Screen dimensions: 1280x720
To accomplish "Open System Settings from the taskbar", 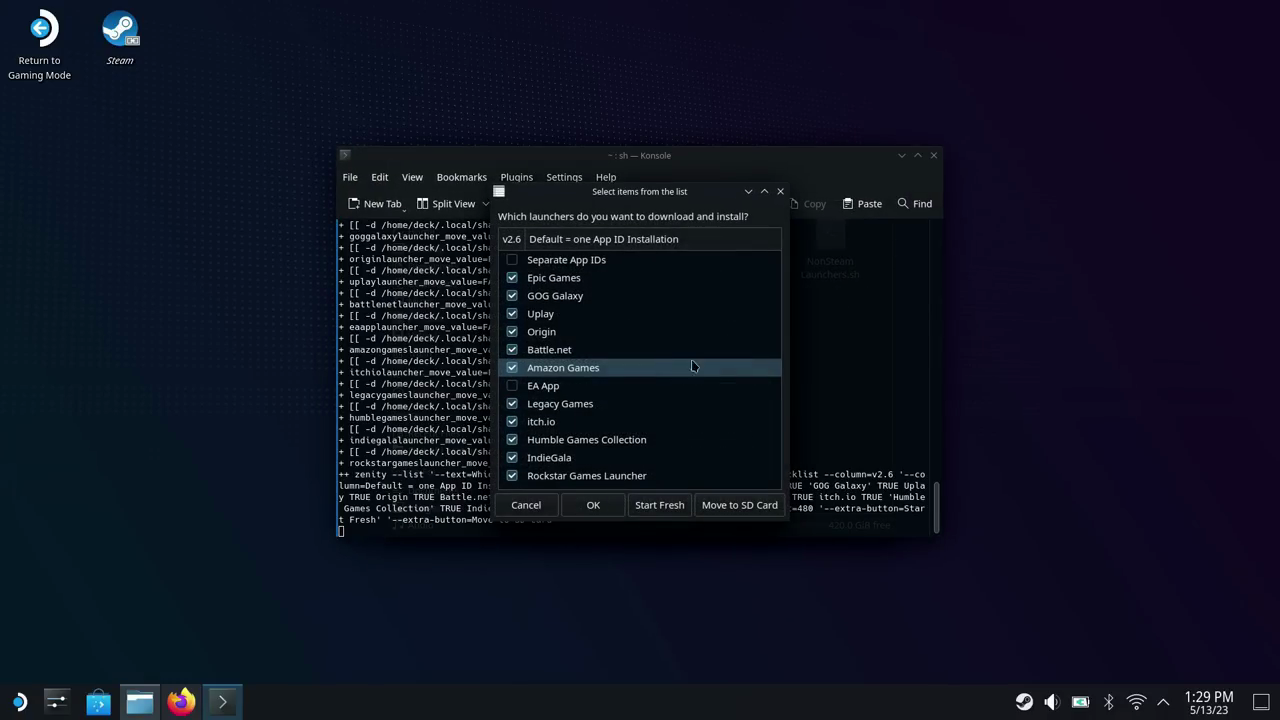I will pyautogui.click(x=56, y=702).
